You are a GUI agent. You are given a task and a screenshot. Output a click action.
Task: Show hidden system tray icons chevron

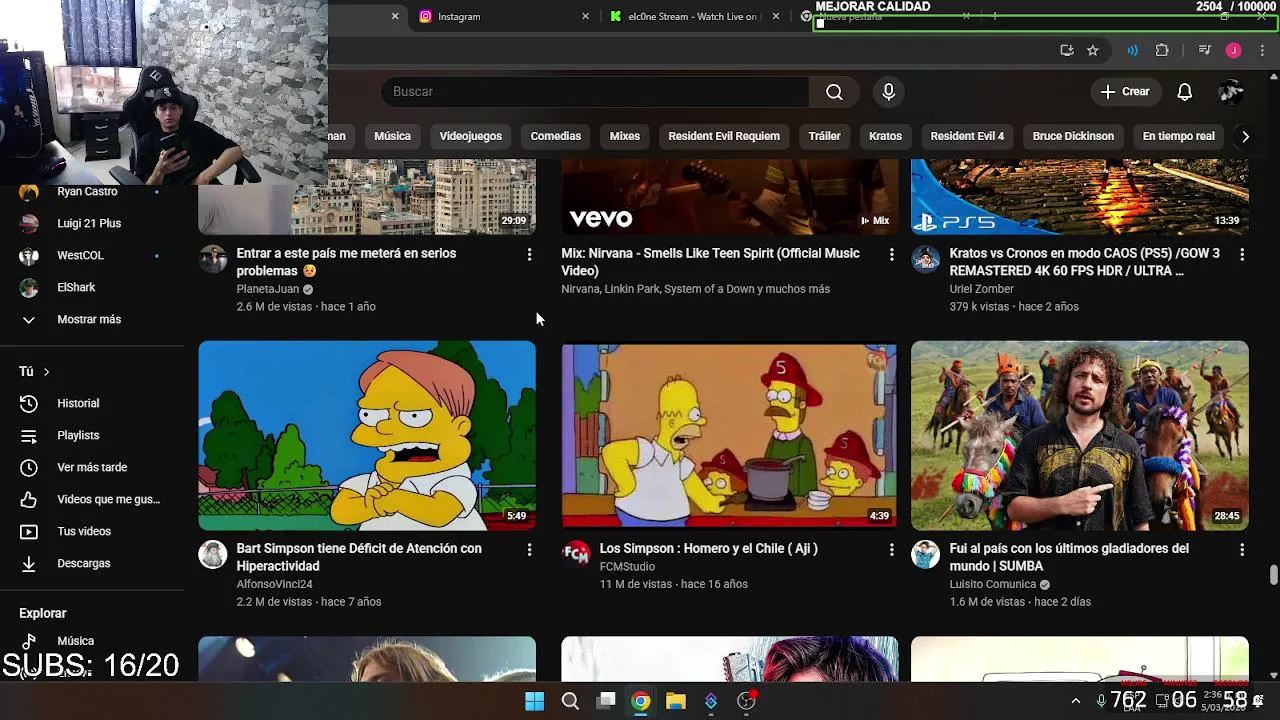(1075, 701)
